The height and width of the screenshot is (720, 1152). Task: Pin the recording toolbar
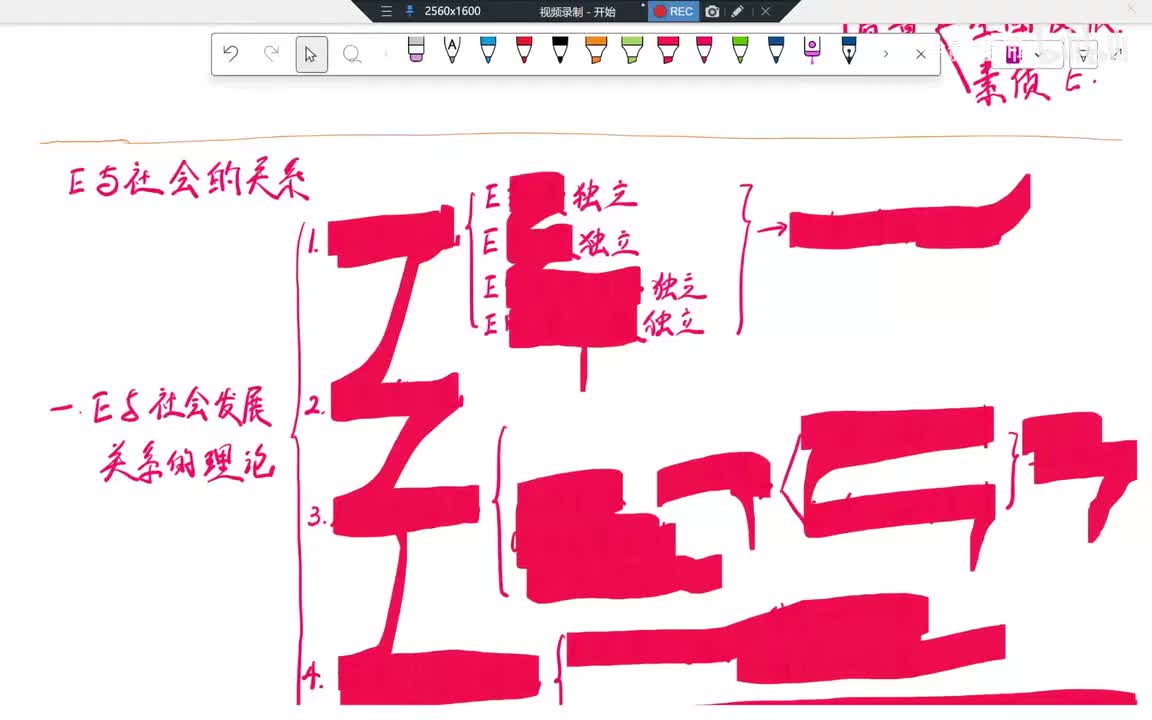[x=410, y=11]
